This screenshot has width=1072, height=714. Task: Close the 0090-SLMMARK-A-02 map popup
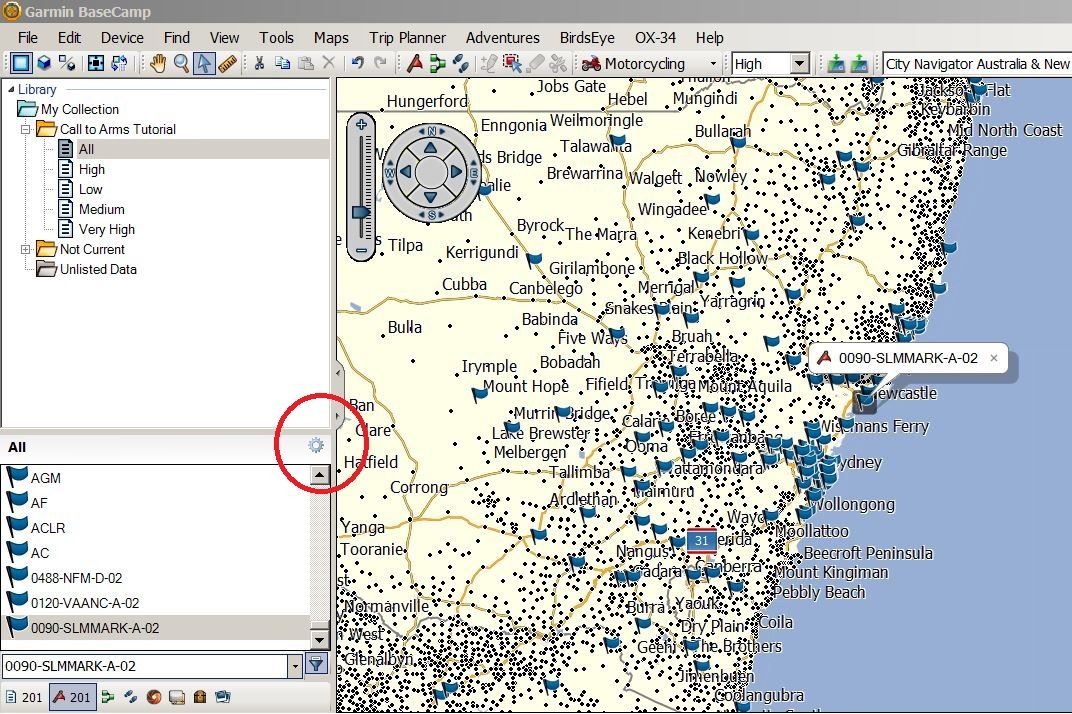click(993, 358)
